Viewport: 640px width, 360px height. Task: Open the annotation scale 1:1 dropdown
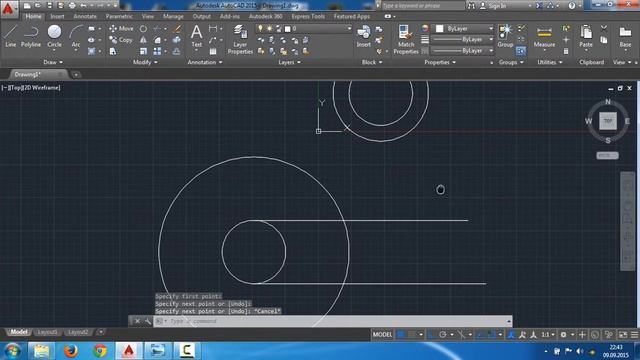547,335
